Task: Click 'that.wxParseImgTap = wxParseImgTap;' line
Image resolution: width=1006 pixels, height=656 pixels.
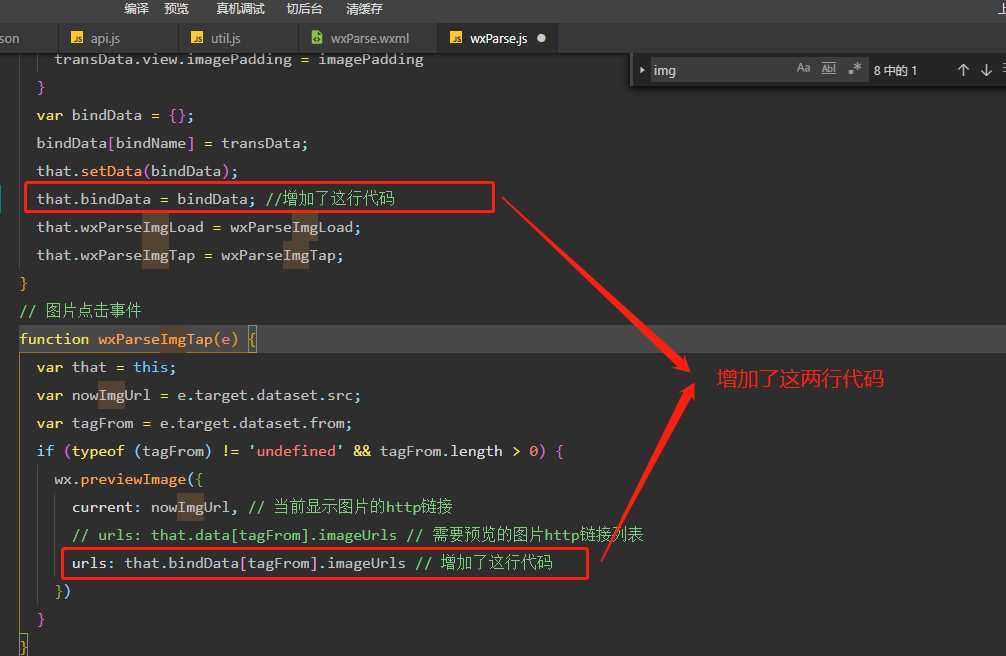Action: 190,255
